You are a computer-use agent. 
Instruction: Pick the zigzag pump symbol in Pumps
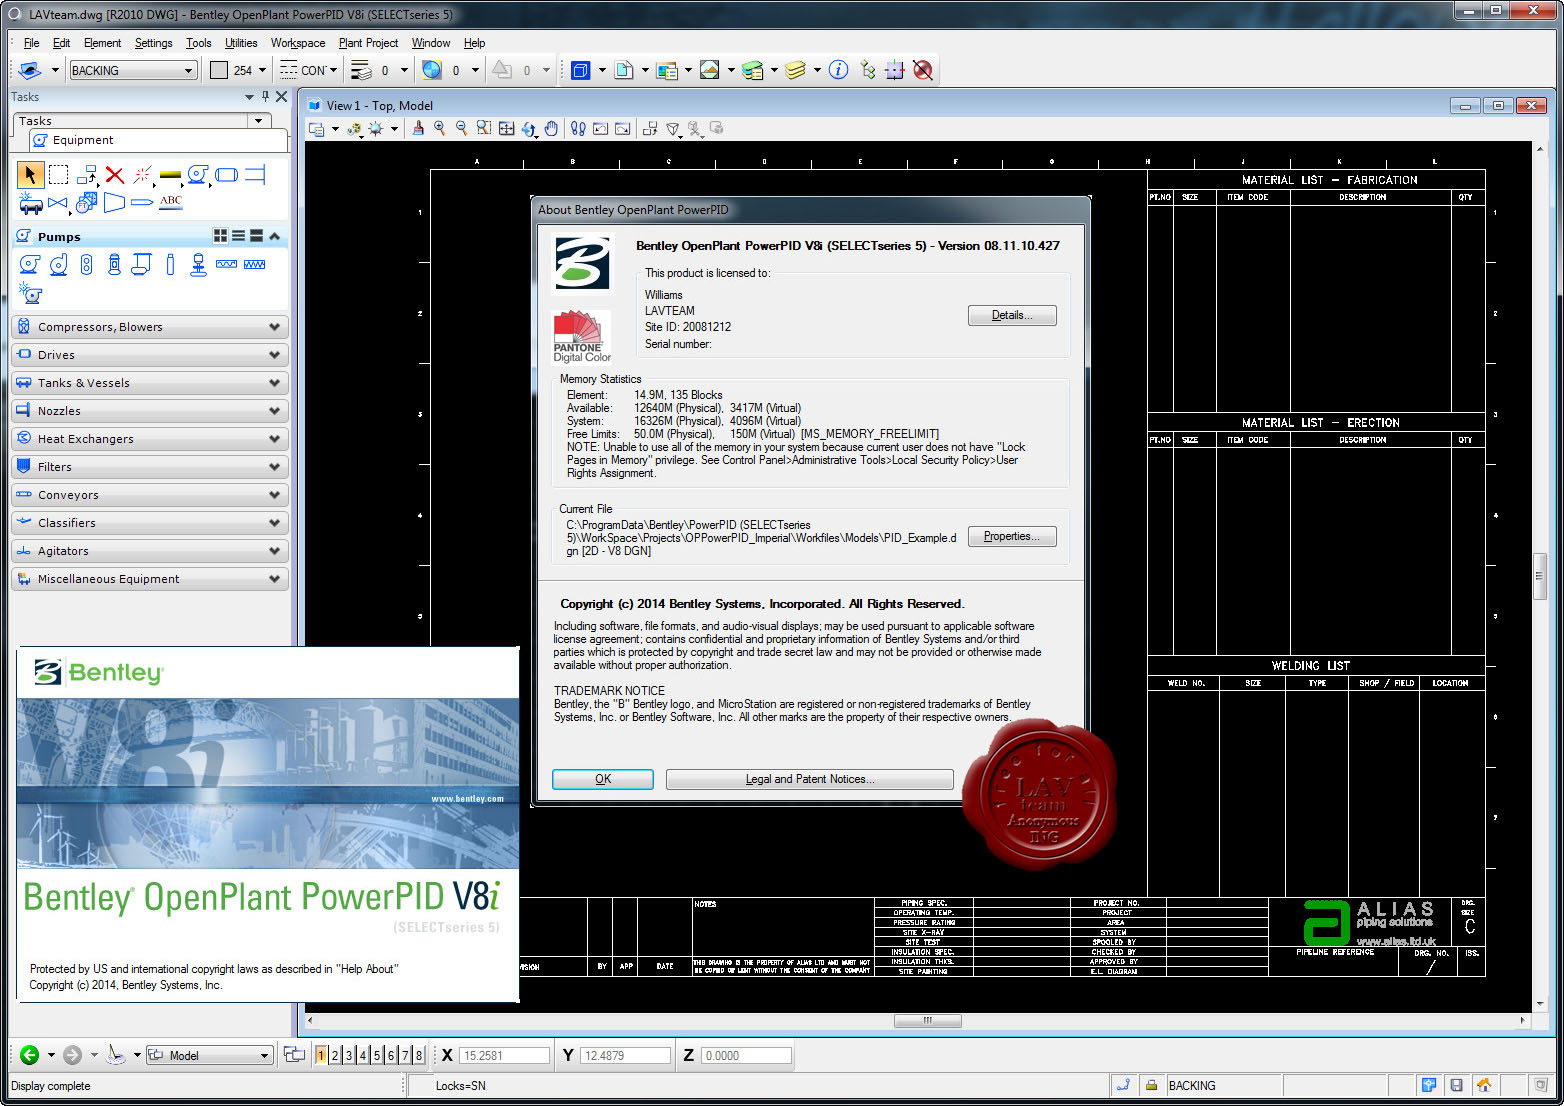255,264
